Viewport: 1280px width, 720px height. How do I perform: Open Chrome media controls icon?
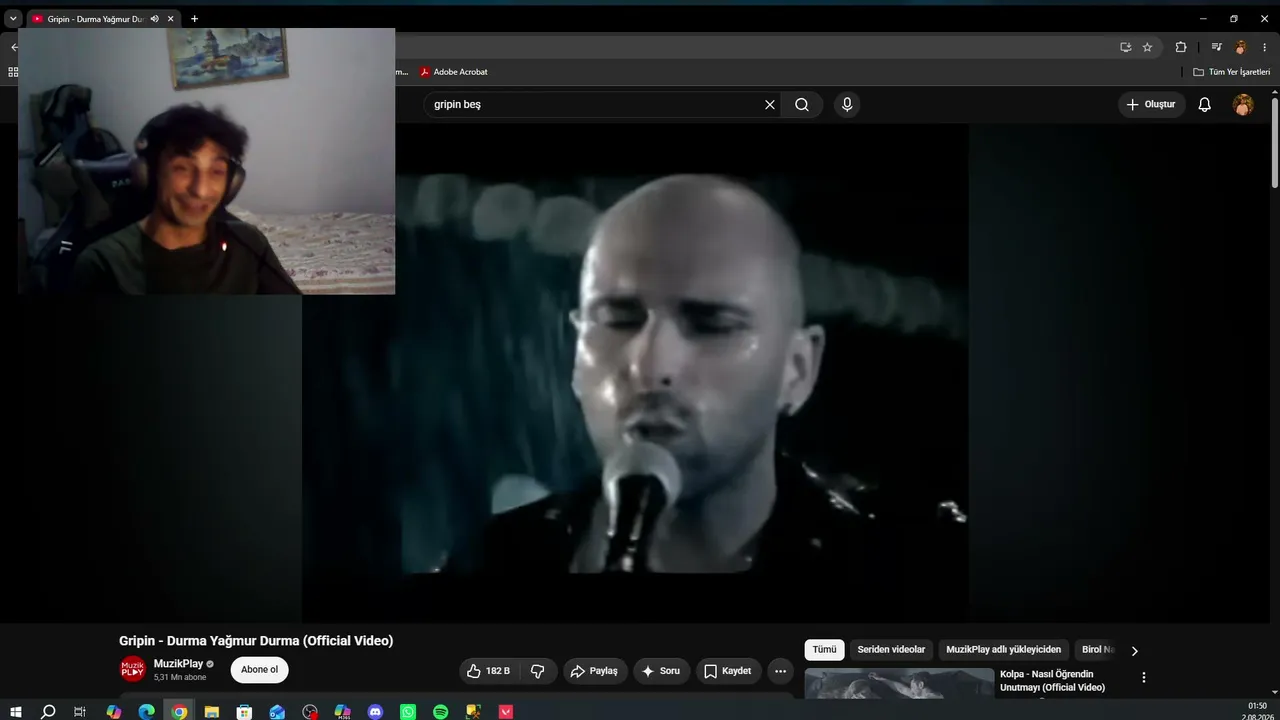[1216, 47]
